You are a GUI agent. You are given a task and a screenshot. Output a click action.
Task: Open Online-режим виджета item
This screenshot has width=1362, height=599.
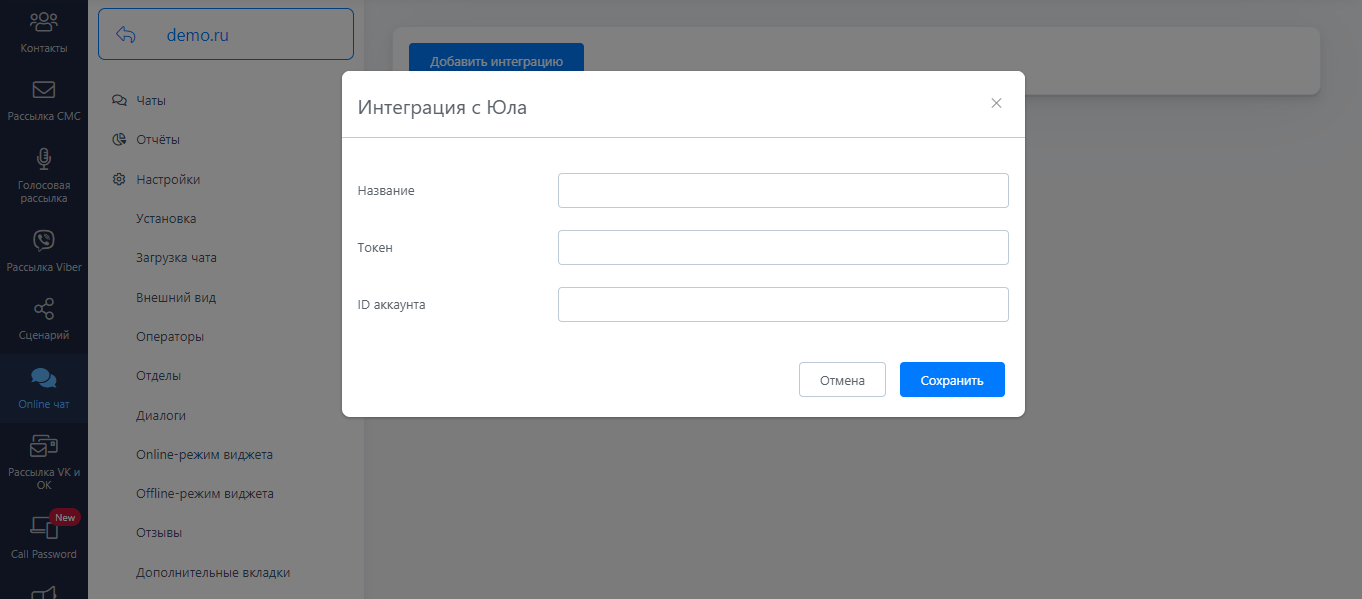pyautogui.click(x=204, y=455)
